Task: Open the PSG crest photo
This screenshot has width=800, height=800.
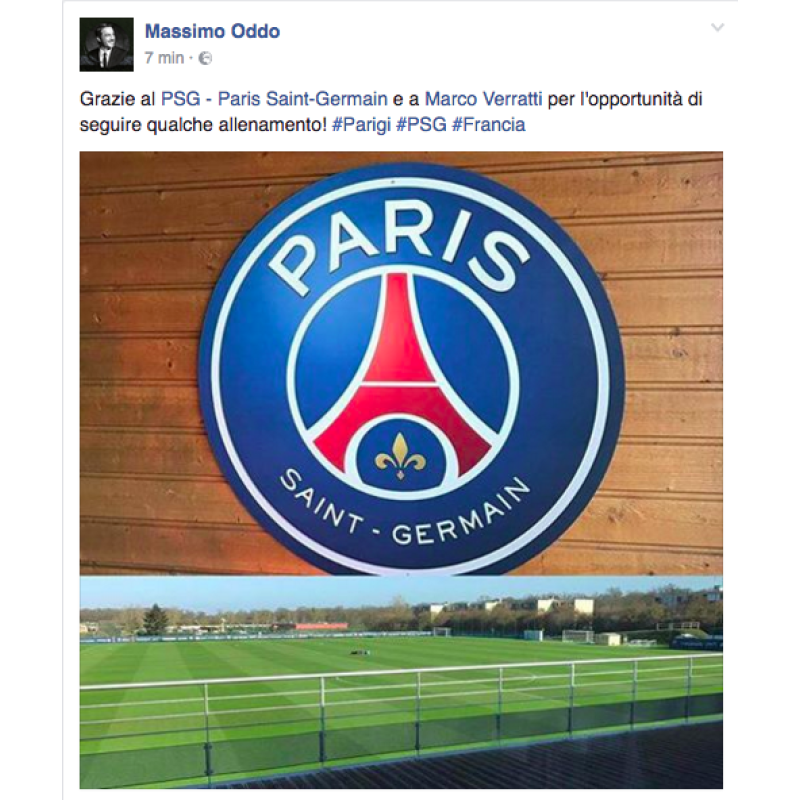Action: tap(401, 363)
